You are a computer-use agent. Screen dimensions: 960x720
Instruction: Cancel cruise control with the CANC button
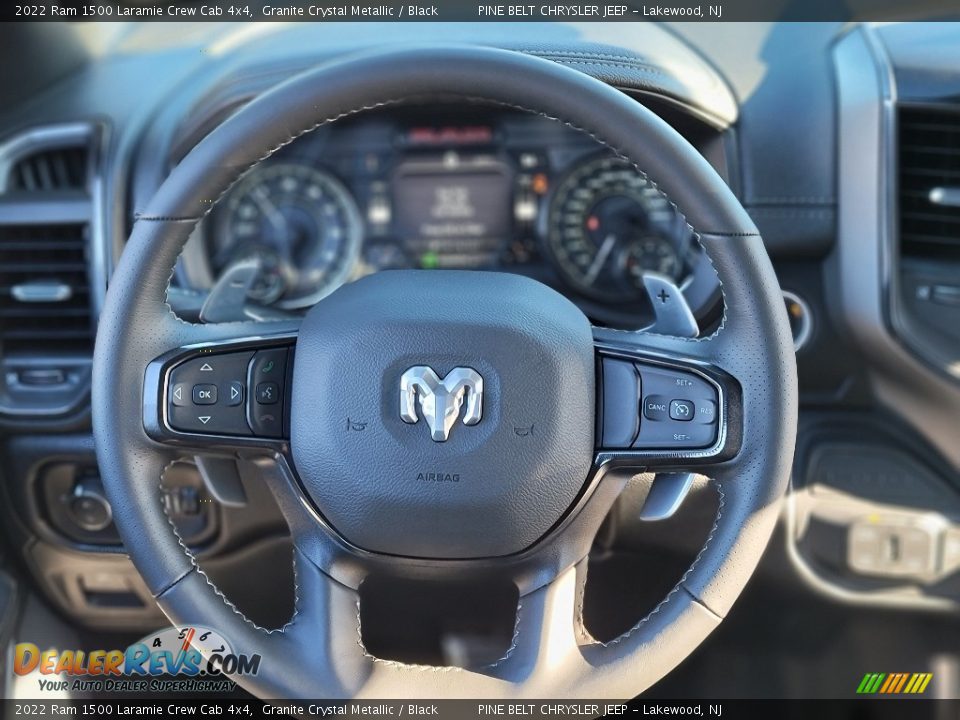point(656,407)
